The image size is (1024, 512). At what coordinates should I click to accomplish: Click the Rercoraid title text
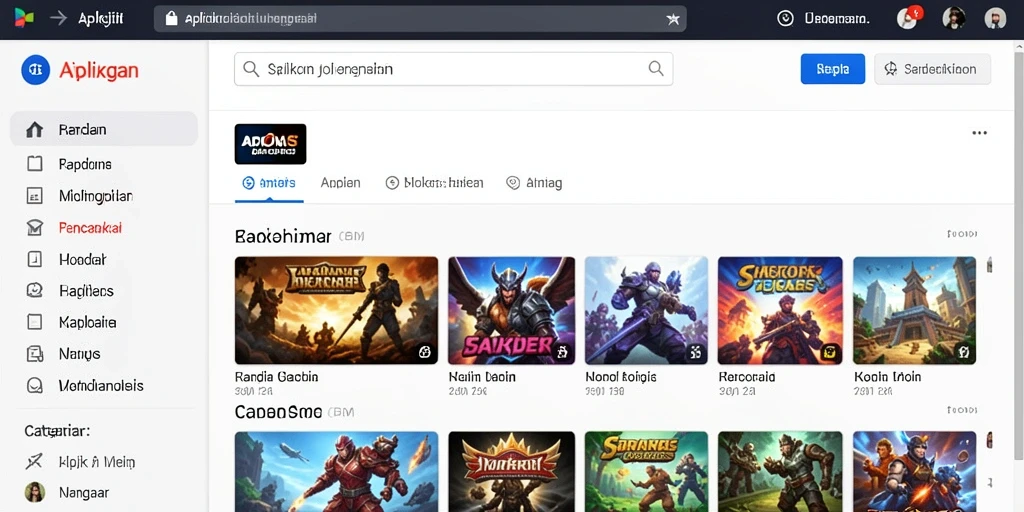(x=746, y=377)
